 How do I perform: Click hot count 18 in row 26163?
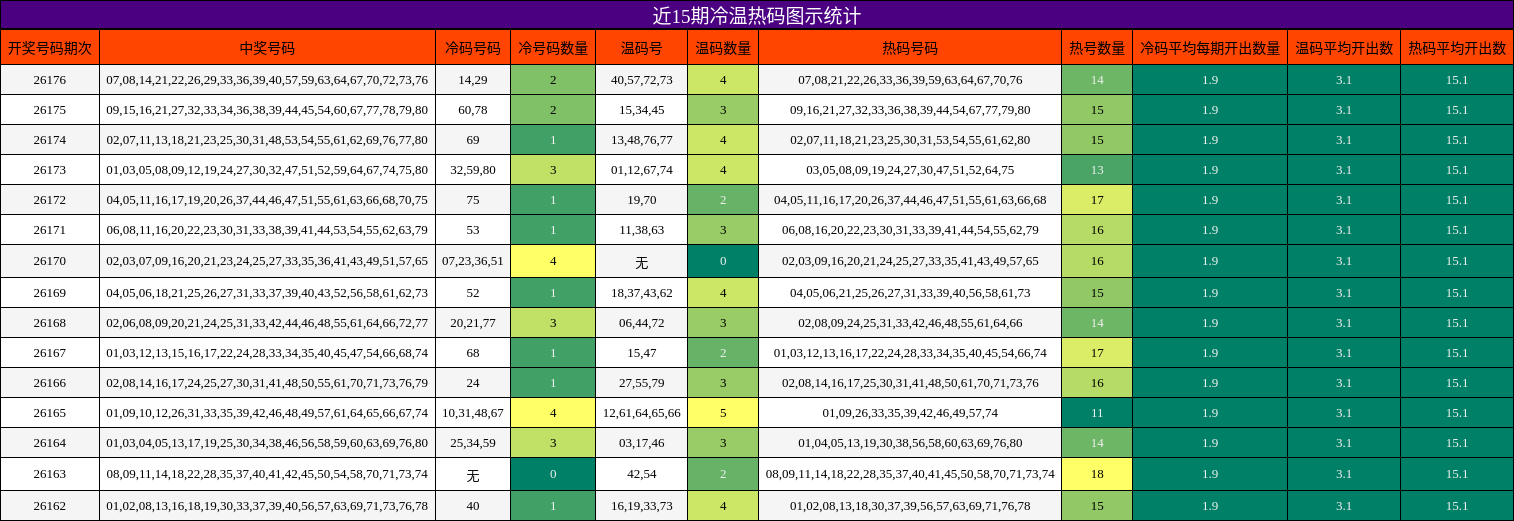tap(1097, 474)
